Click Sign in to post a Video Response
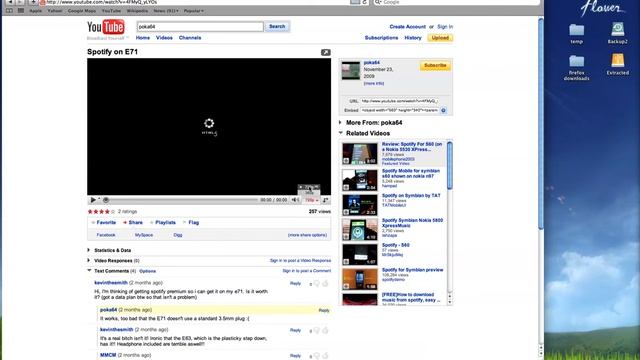The image size is (640, 360). [300, 260]
